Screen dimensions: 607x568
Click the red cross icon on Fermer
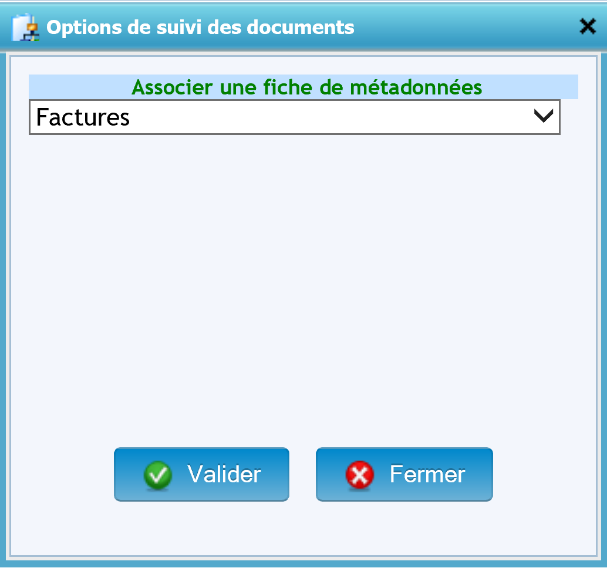click(x=360, y=475)
